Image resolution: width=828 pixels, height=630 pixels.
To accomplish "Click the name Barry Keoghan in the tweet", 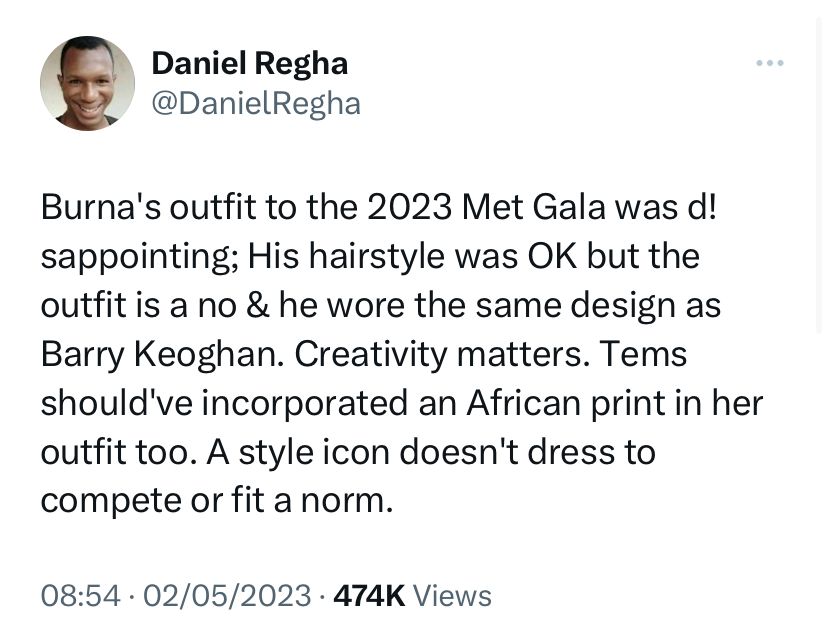I will point(159,355).
